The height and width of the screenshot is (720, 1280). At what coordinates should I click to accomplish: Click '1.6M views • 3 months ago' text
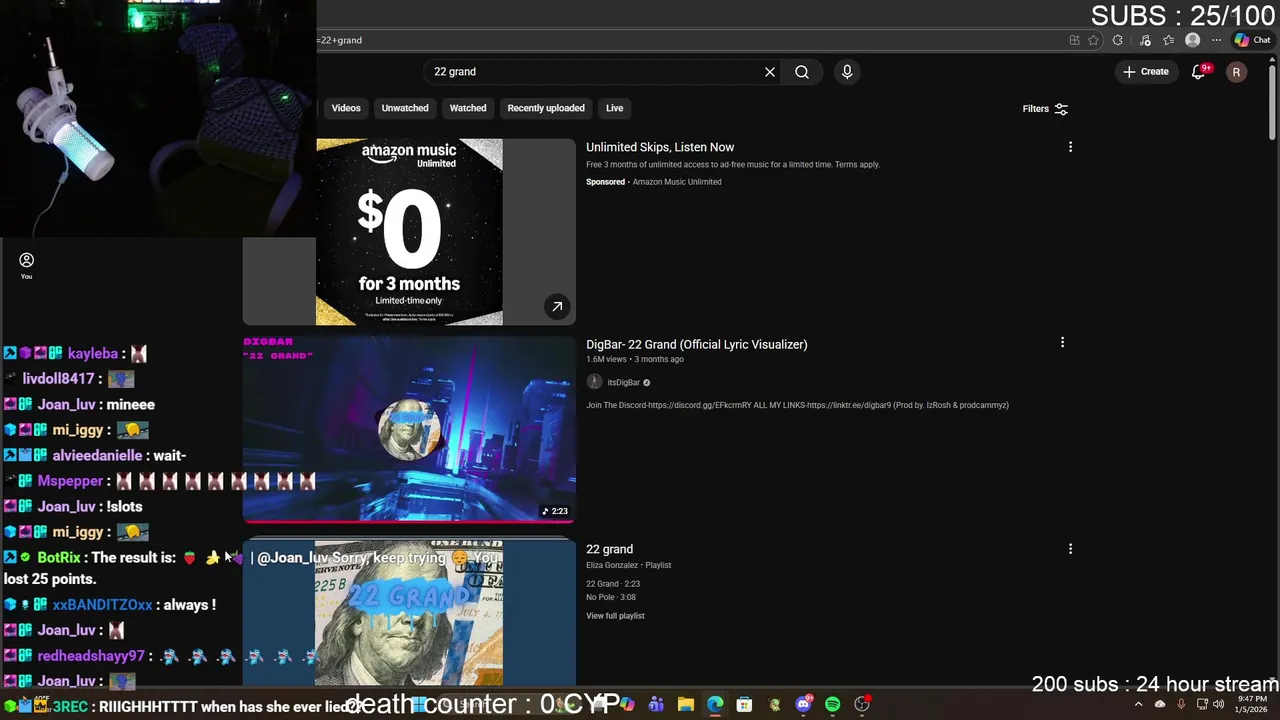point(635,359)
